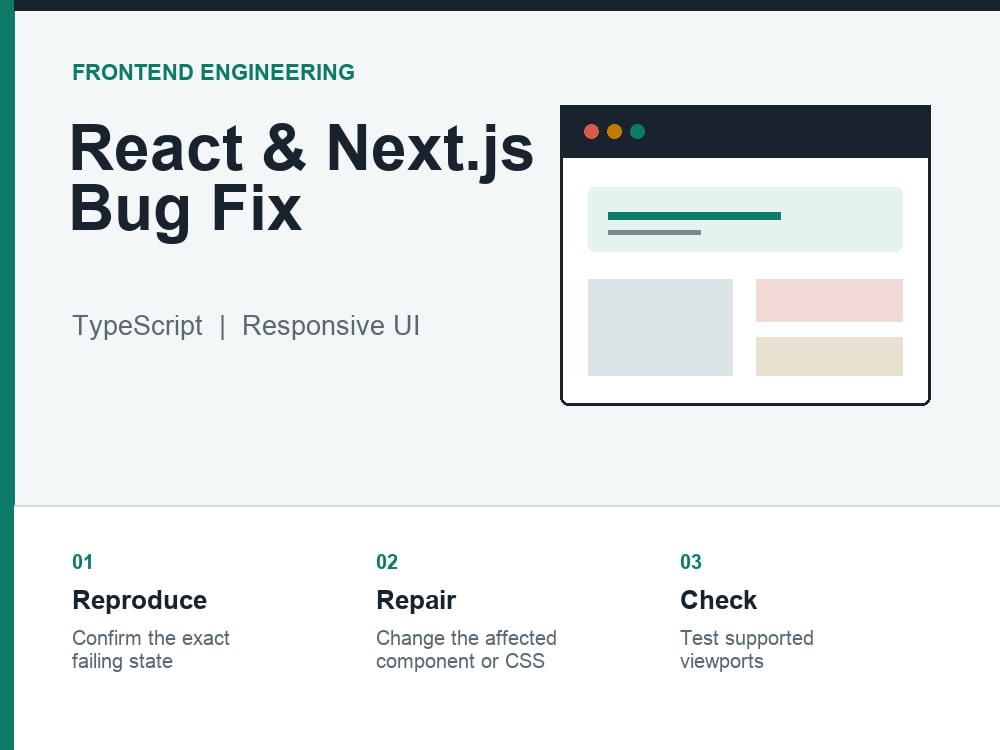The width and height of the screenshot is (1000, 750).
Task: Click the mint green banner in the mockup
Action: [745, 219]
